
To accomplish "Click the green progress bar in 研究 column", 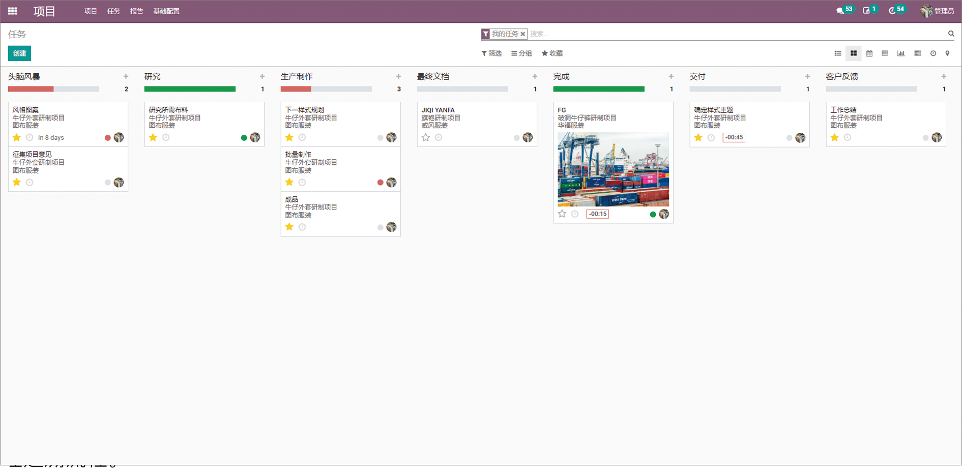I will (189, 89).
